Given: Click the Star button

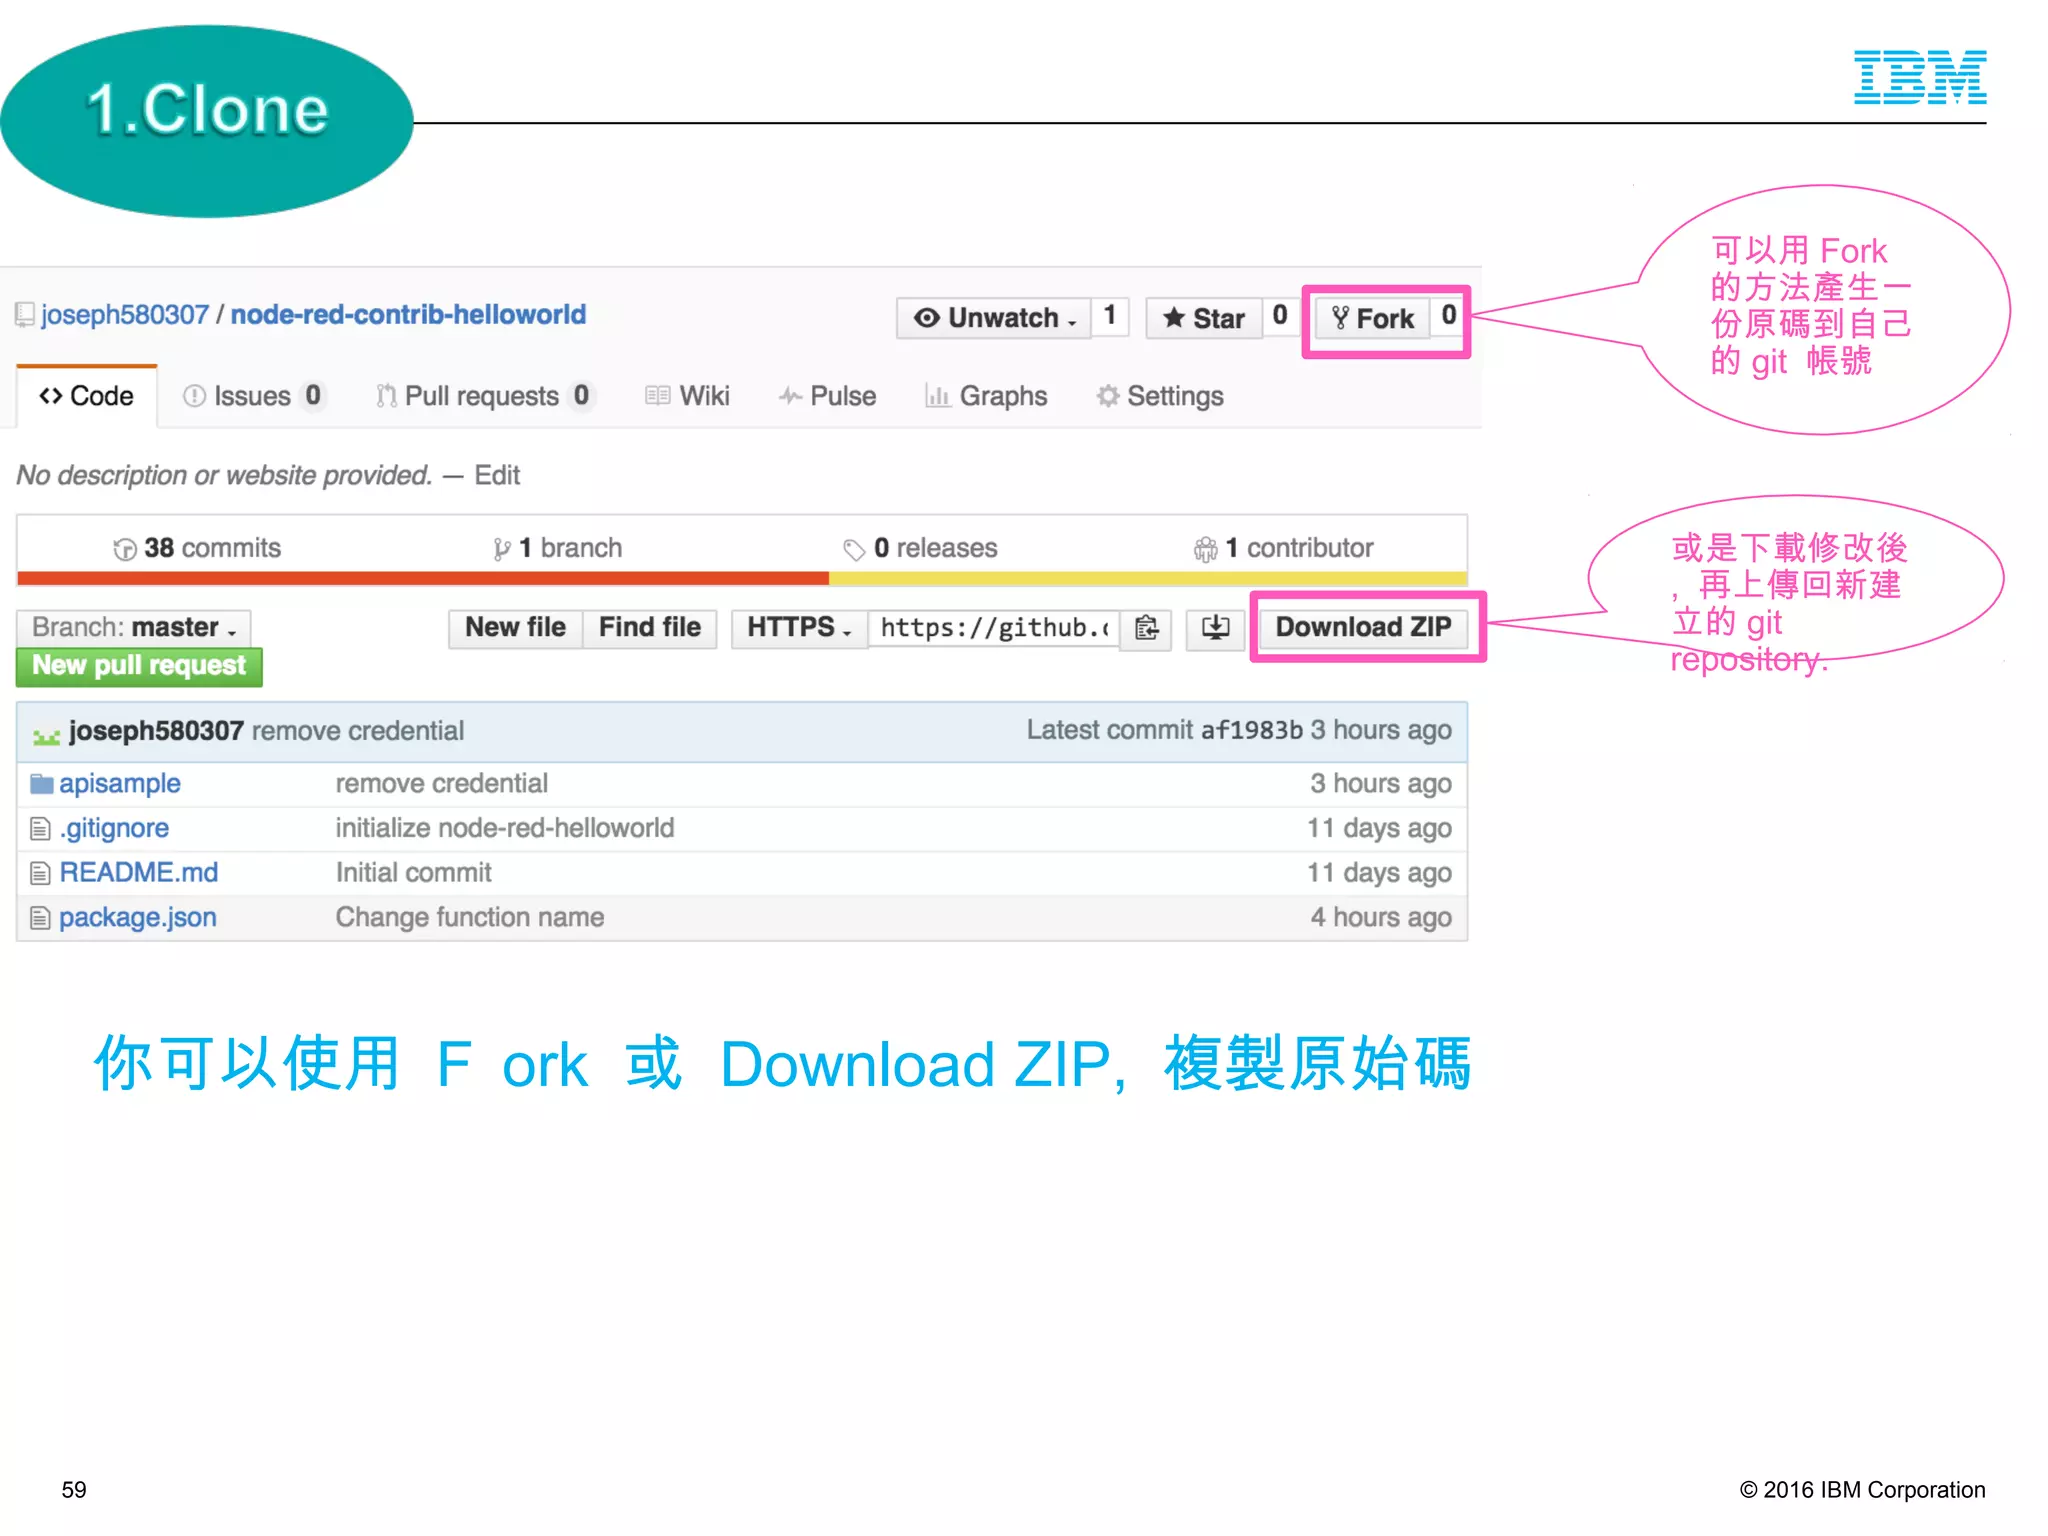Looking at the screenshot, I should [1203, 318].
